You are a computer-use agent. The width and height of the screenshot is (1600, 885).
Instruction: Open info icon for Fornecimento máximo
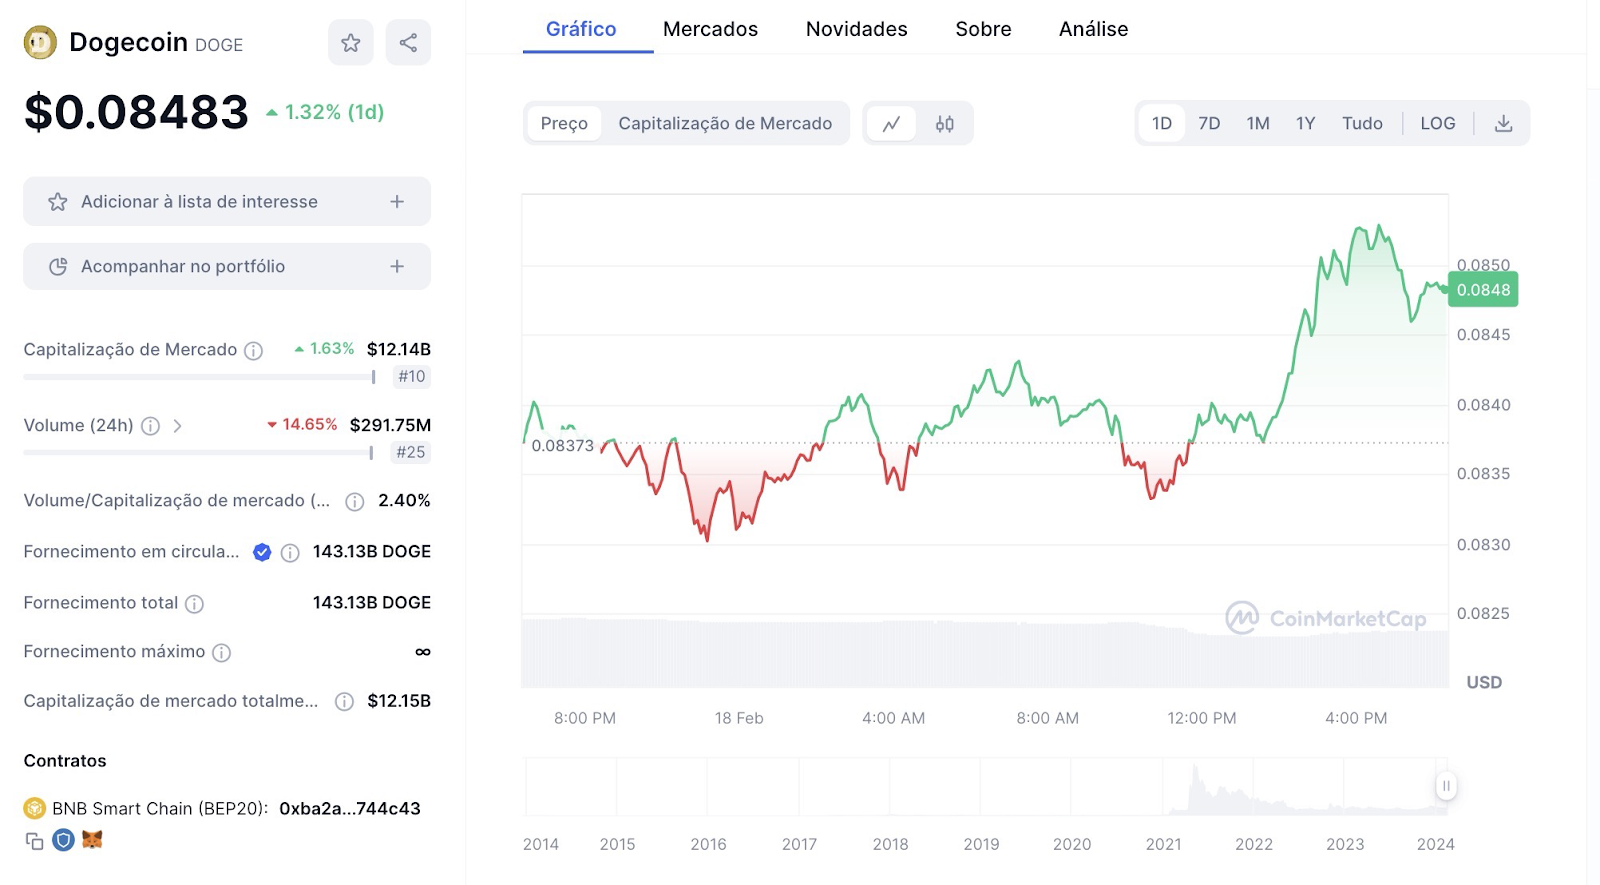(x=221, y=653)
